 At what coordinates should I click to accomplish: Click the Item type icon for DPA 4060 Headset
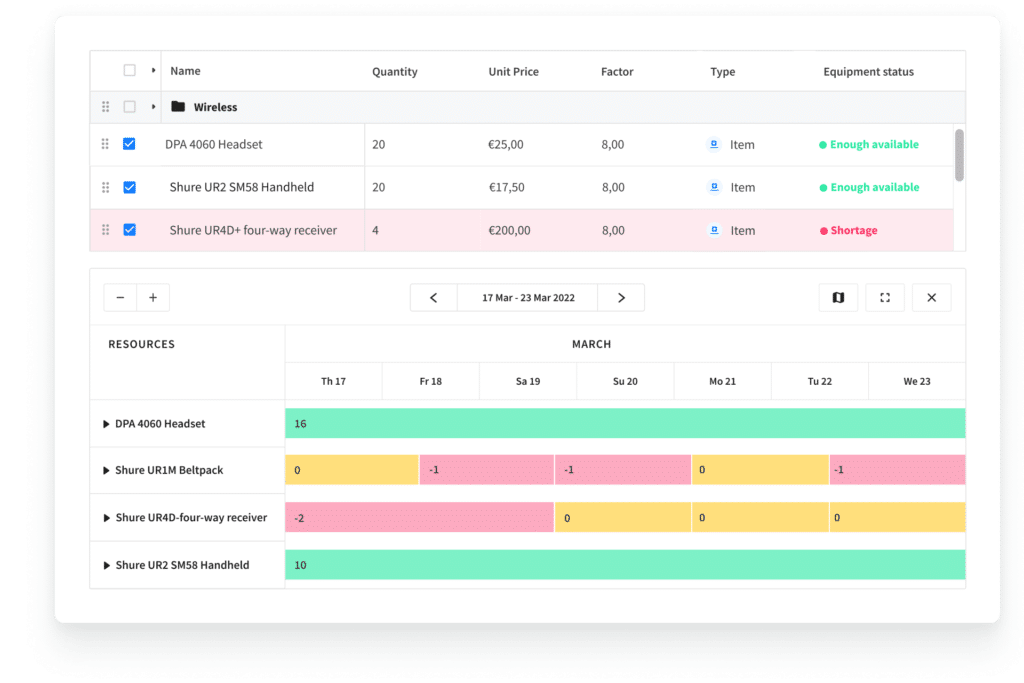714,144
